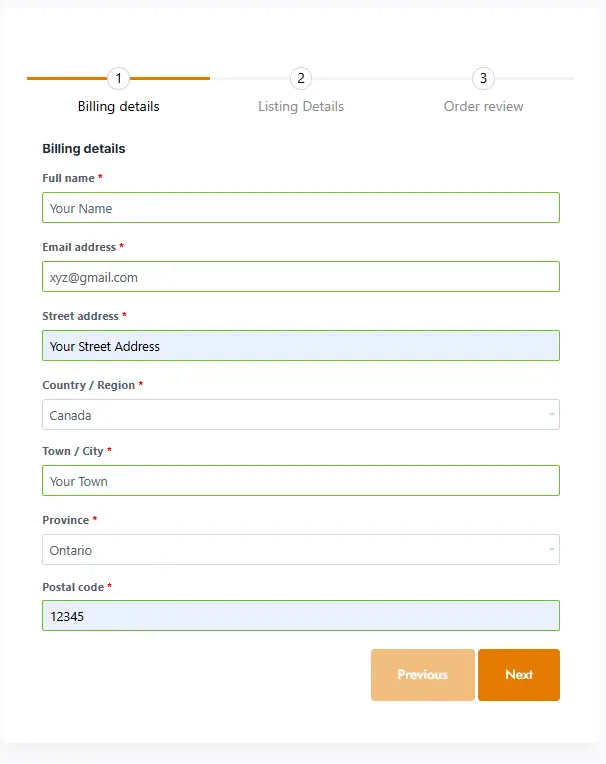Viewport: 606px width, 764px height.
Task: Jump to the Order review step label
Action: click(483, 106)
